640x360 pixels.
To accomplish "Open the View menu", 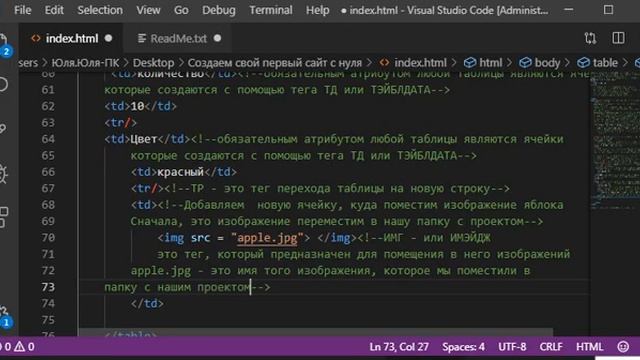I will (148, 10).
